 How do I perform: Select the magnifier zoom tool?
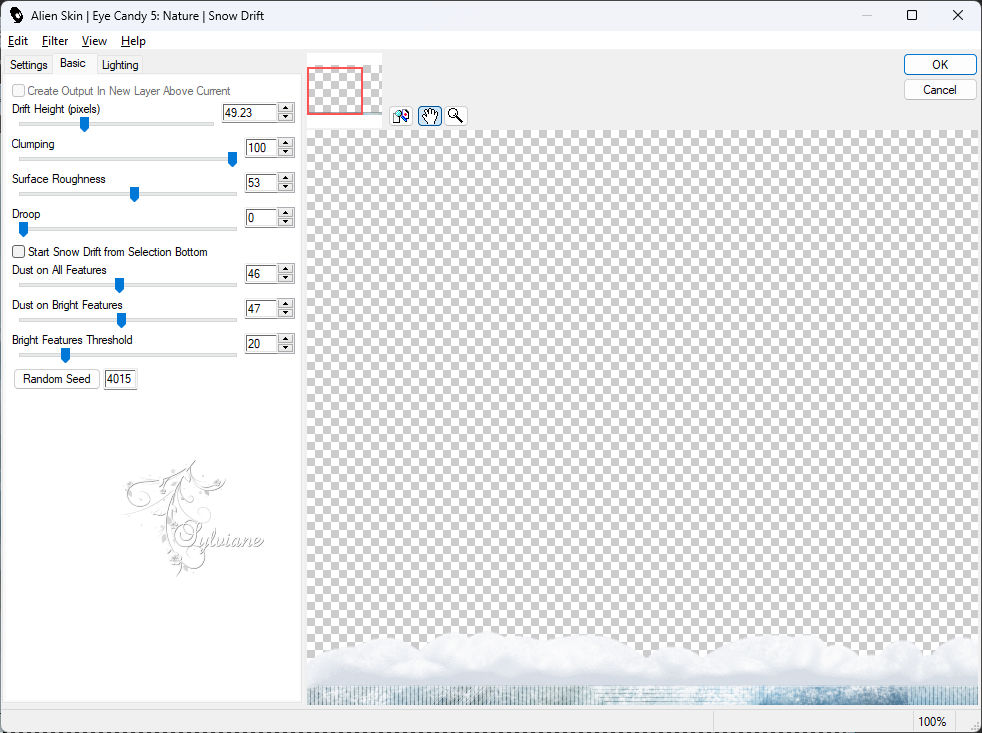[456, 116]
